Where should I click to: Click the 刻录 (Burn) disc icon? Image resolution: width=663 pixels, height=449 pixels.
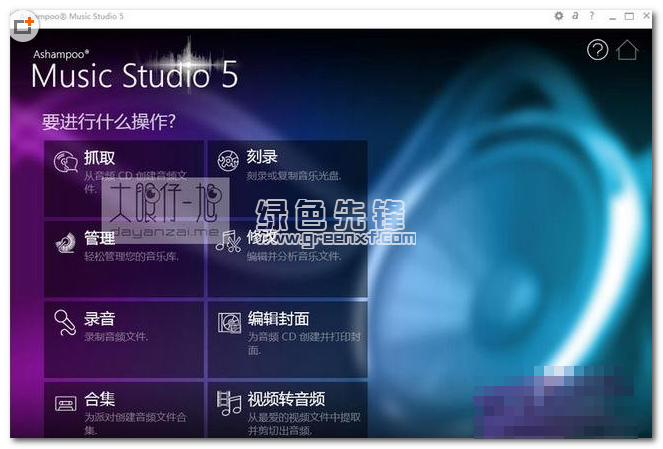228,161
